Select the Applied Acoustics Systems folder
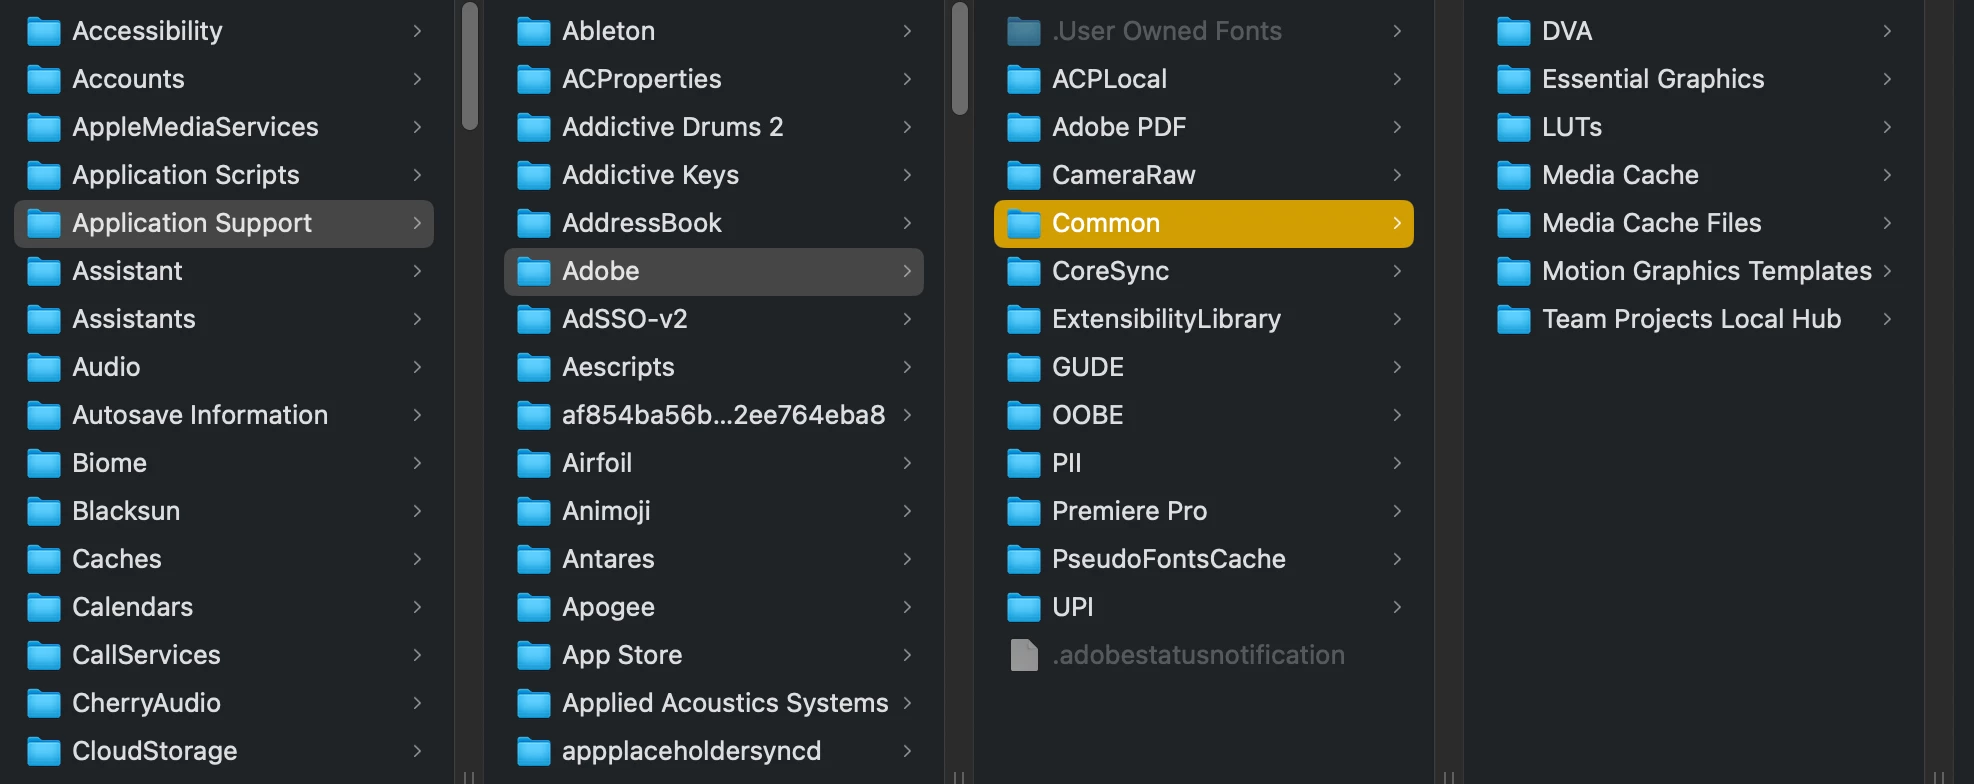 pyautogui.click(x=724, y=703)
